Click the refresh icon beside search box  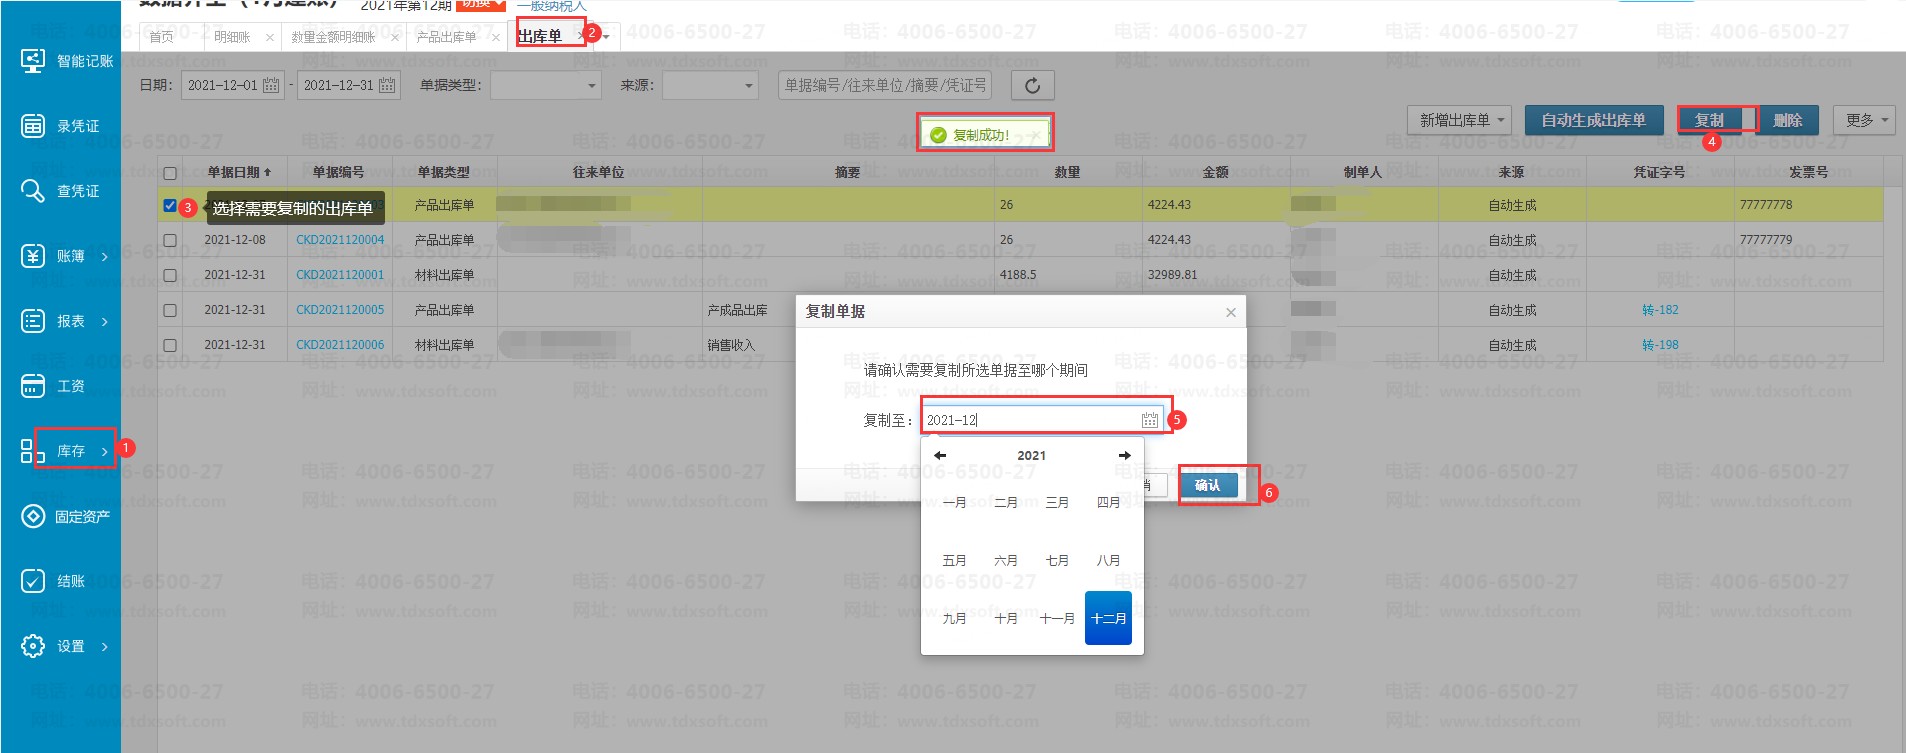pyautogui.click(x=1032, y=86)
